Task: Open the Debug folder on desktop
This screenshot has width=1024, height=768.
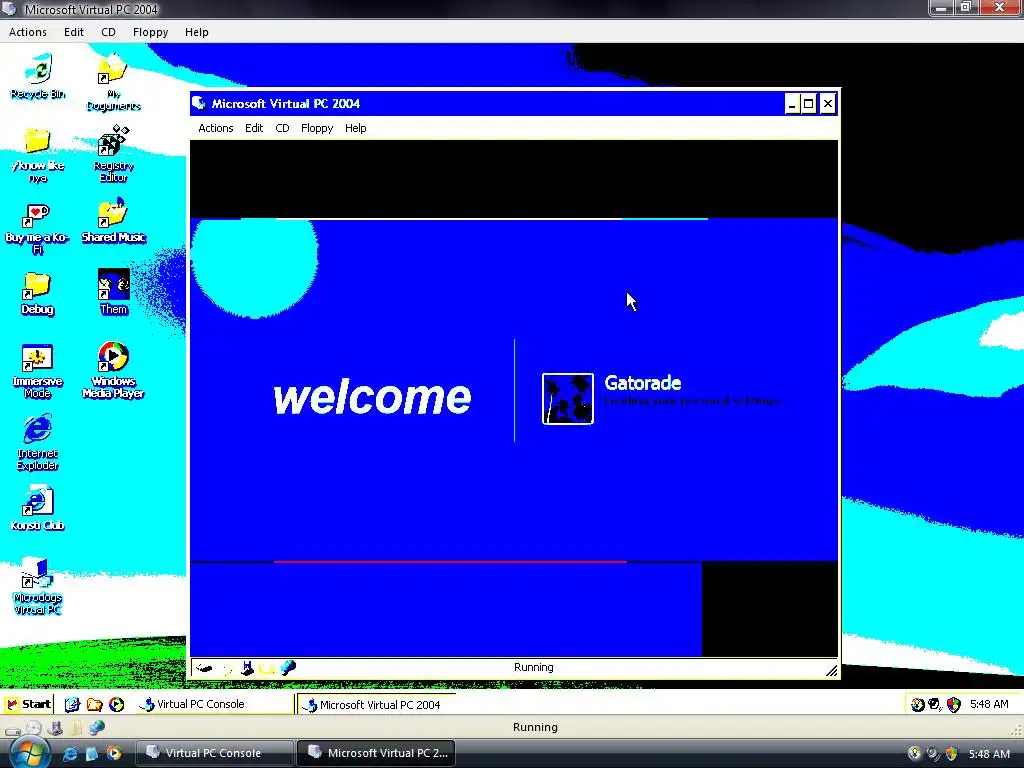Action: click(x=37, y=293)
